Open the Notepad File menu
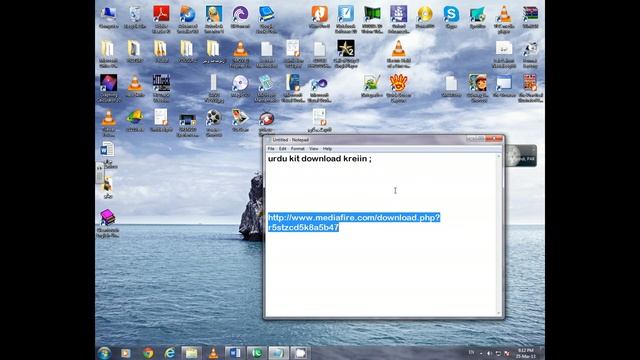Viewport: 640px width, 360px height. pos(271,149)
